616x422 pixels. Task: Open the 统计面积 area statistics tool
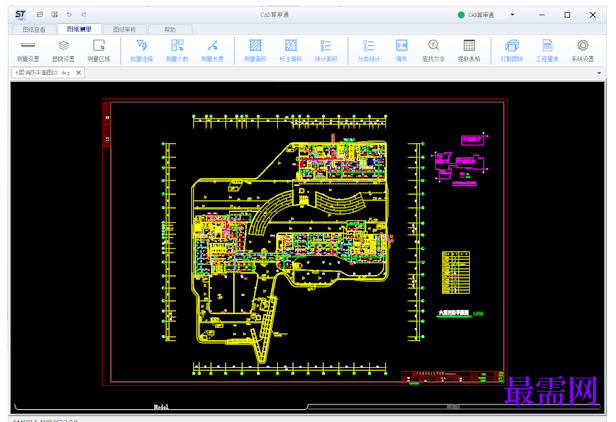coord(326,51)
